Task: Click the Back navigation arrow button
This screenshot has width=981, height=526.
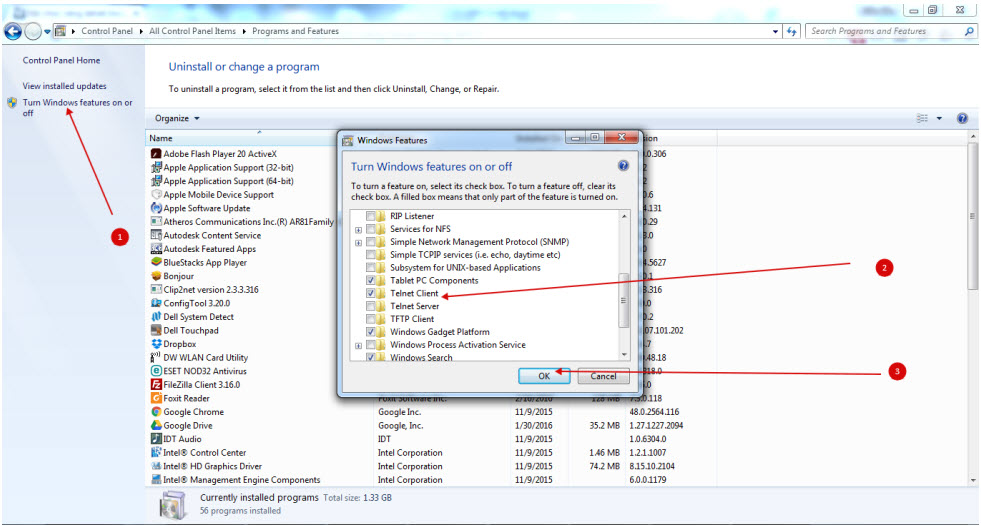Action: point(13,32)
